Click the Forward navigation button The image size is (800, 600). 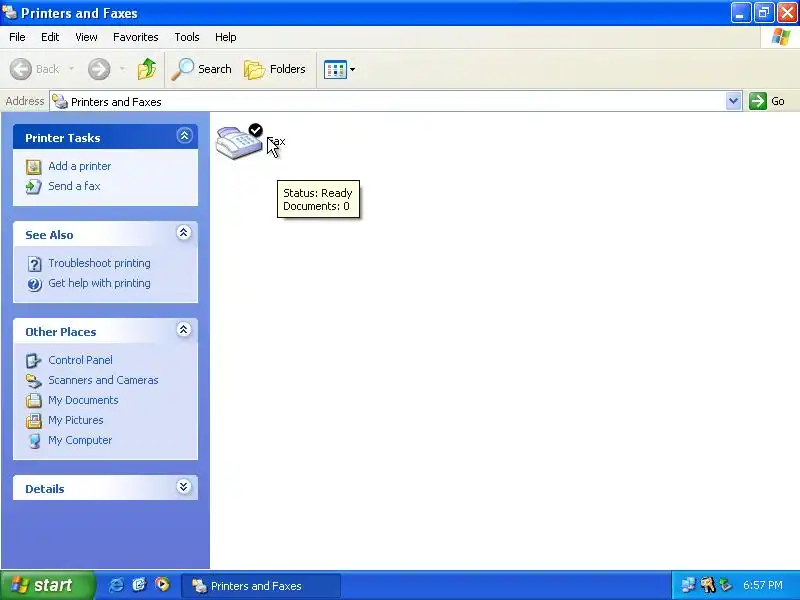pos(99,69)
